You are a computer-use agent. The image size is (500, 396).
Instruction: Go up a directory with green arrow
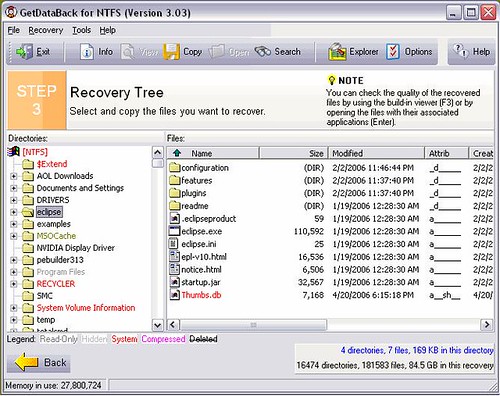(x=177, y=153)
